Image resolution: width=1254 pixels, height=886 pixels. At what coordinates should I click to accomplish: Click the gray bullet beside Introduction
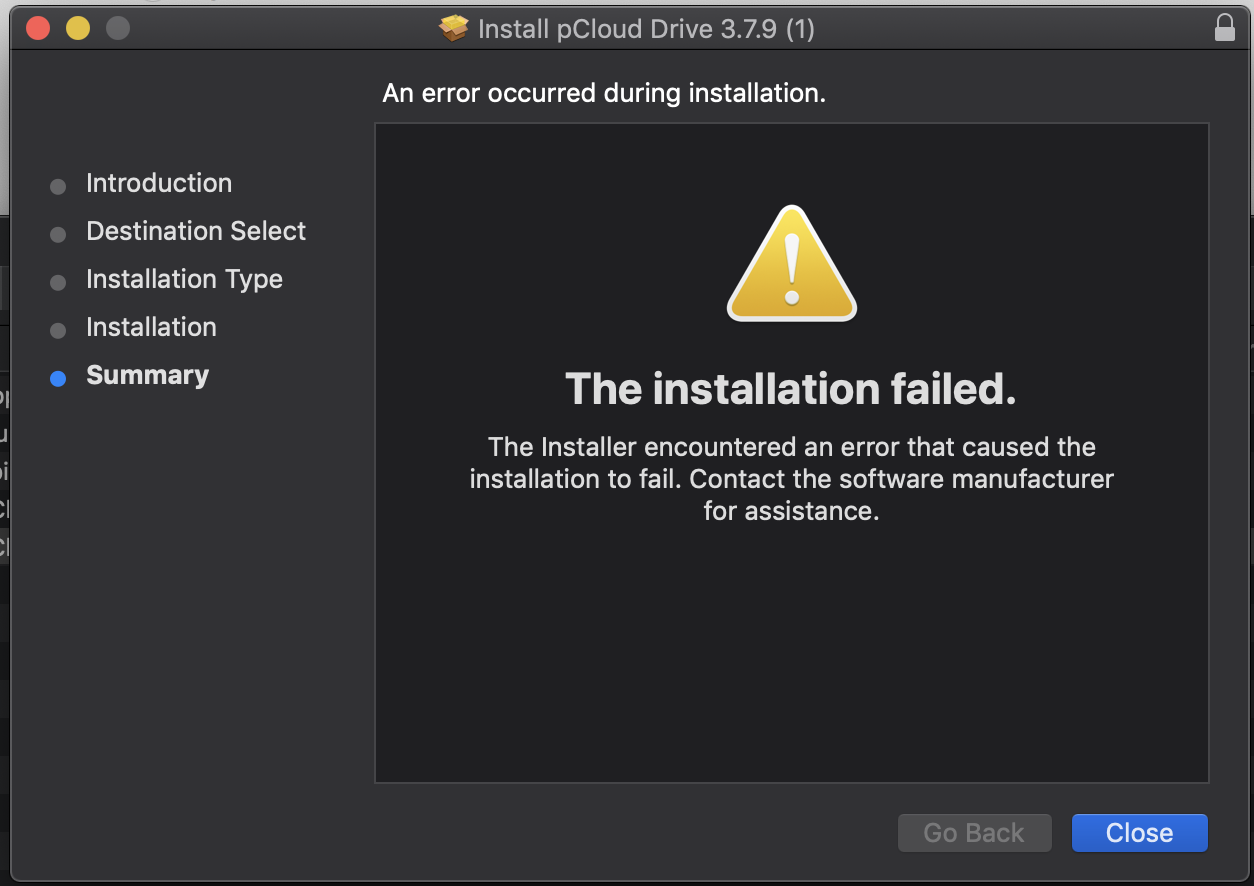[x=58, y=186]
